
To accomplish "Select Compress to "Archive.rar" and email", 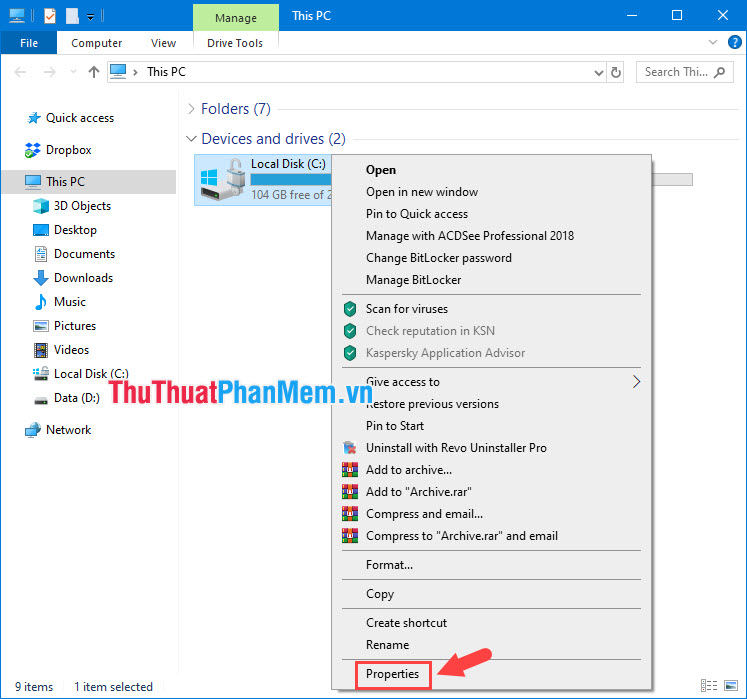I will pos(462,536).
